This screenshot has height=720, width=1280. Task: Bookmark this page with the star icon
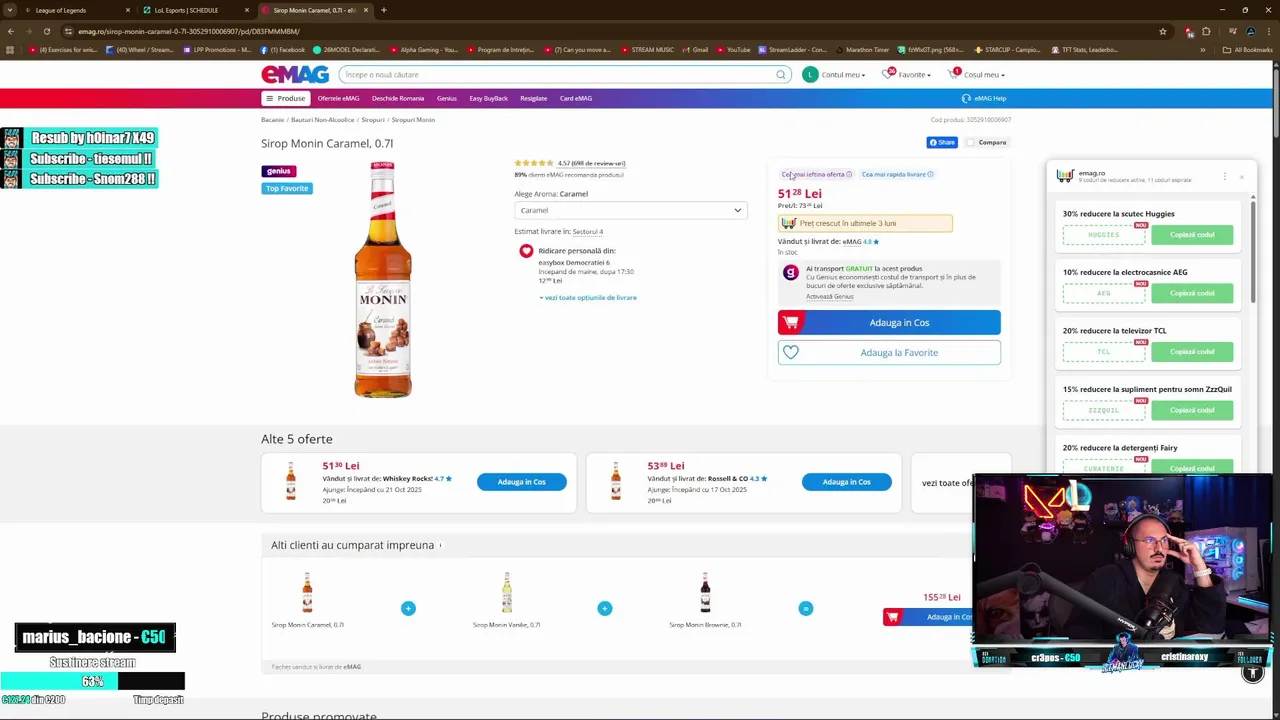coord(1162,31)
